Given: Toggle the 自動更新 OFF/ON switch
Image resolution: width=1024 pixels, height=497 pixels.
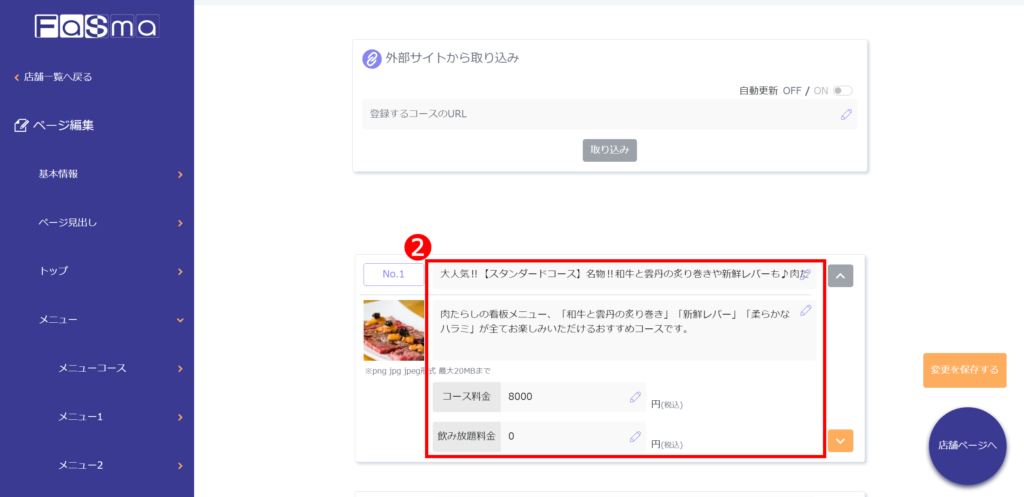Looking at the screenshot, I should [842, 91].
